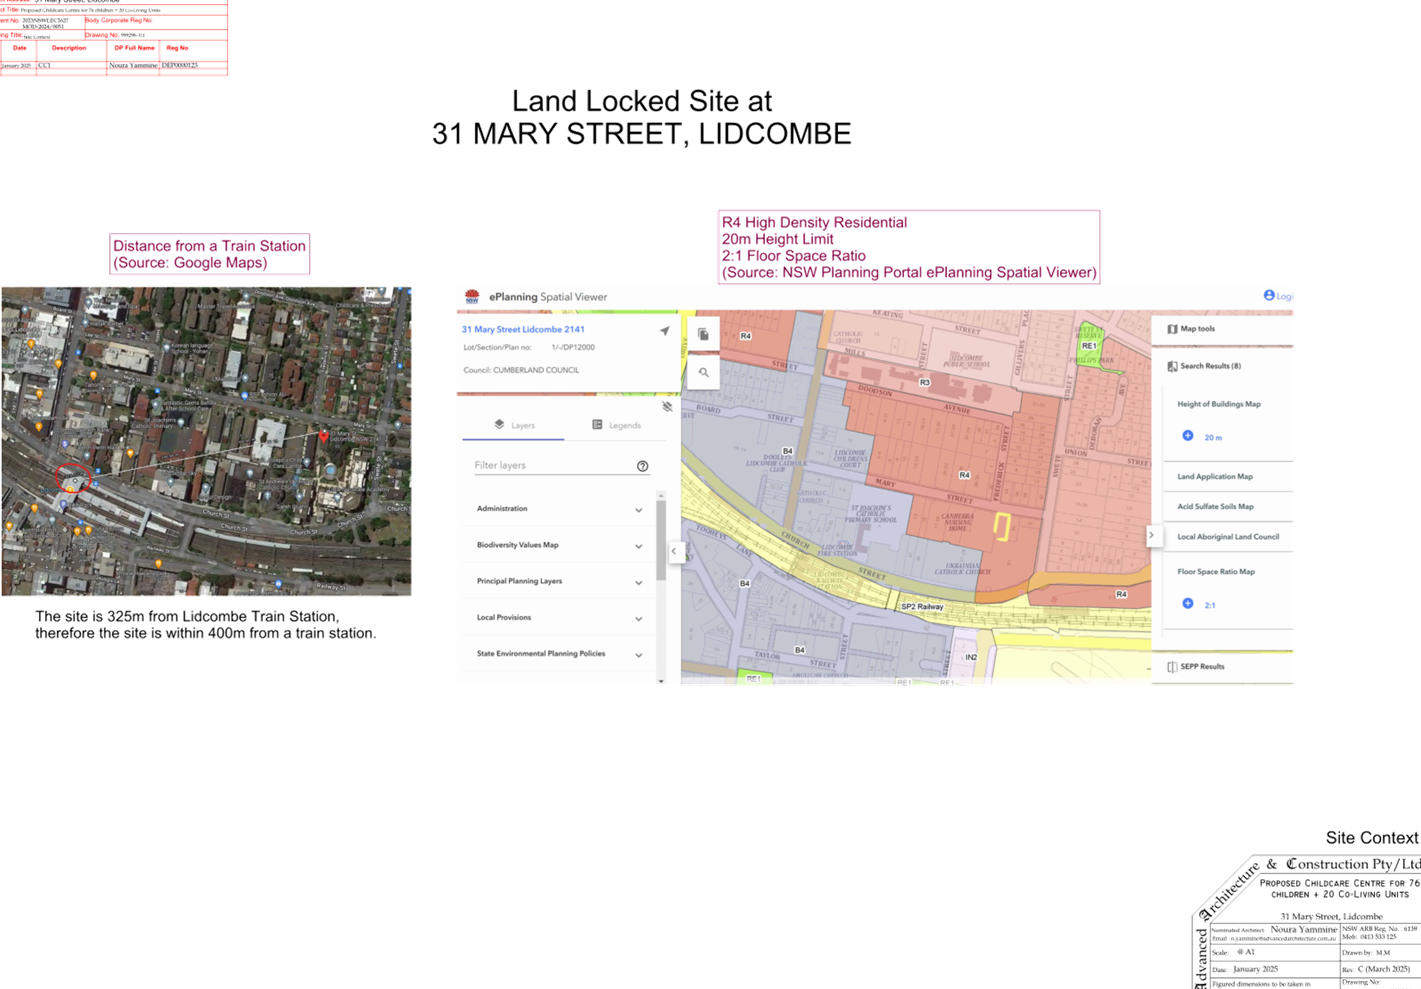Click the user account icon next to Login
The width and height of the screenshot is (1421, 989).
tap(1269, 295)
